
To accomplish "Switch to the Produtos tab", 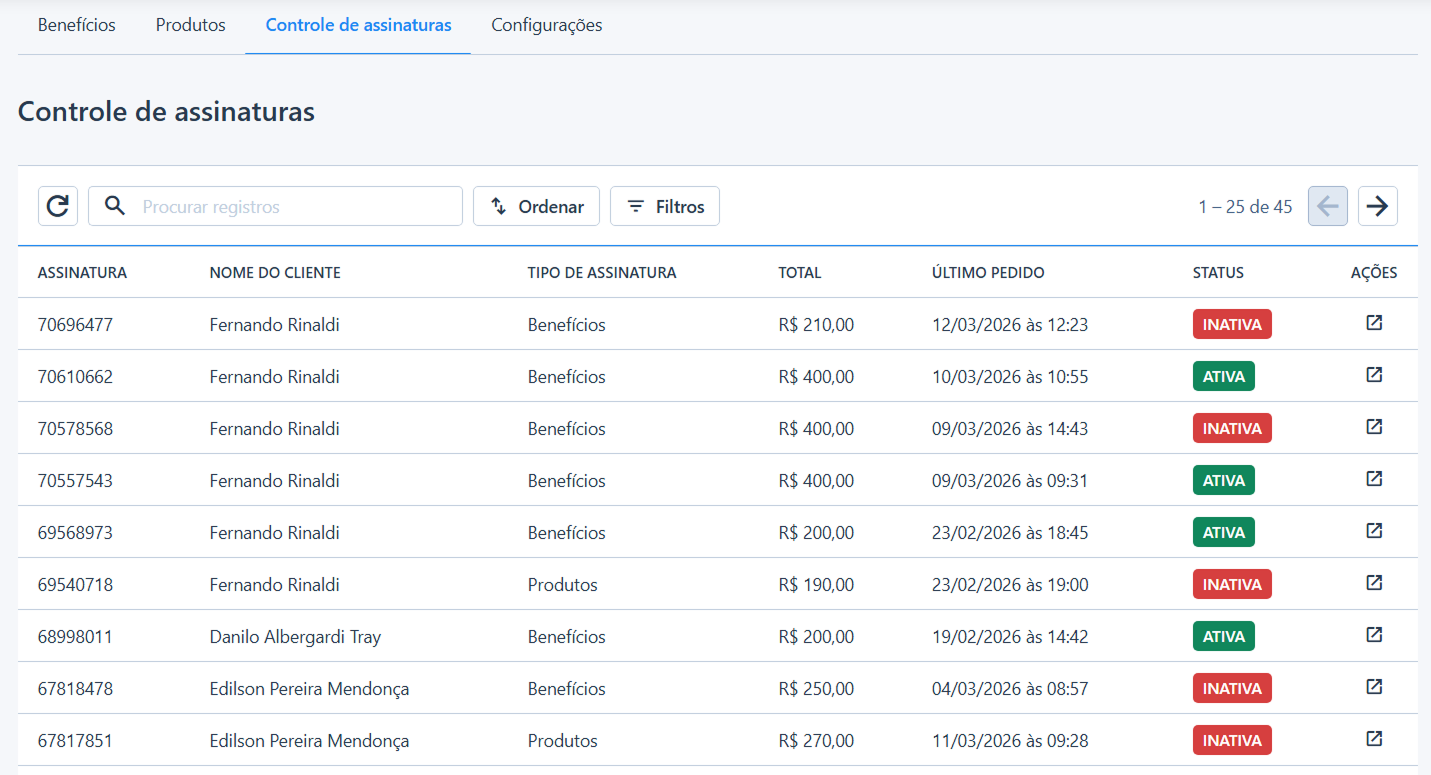I will click(191, 25).
